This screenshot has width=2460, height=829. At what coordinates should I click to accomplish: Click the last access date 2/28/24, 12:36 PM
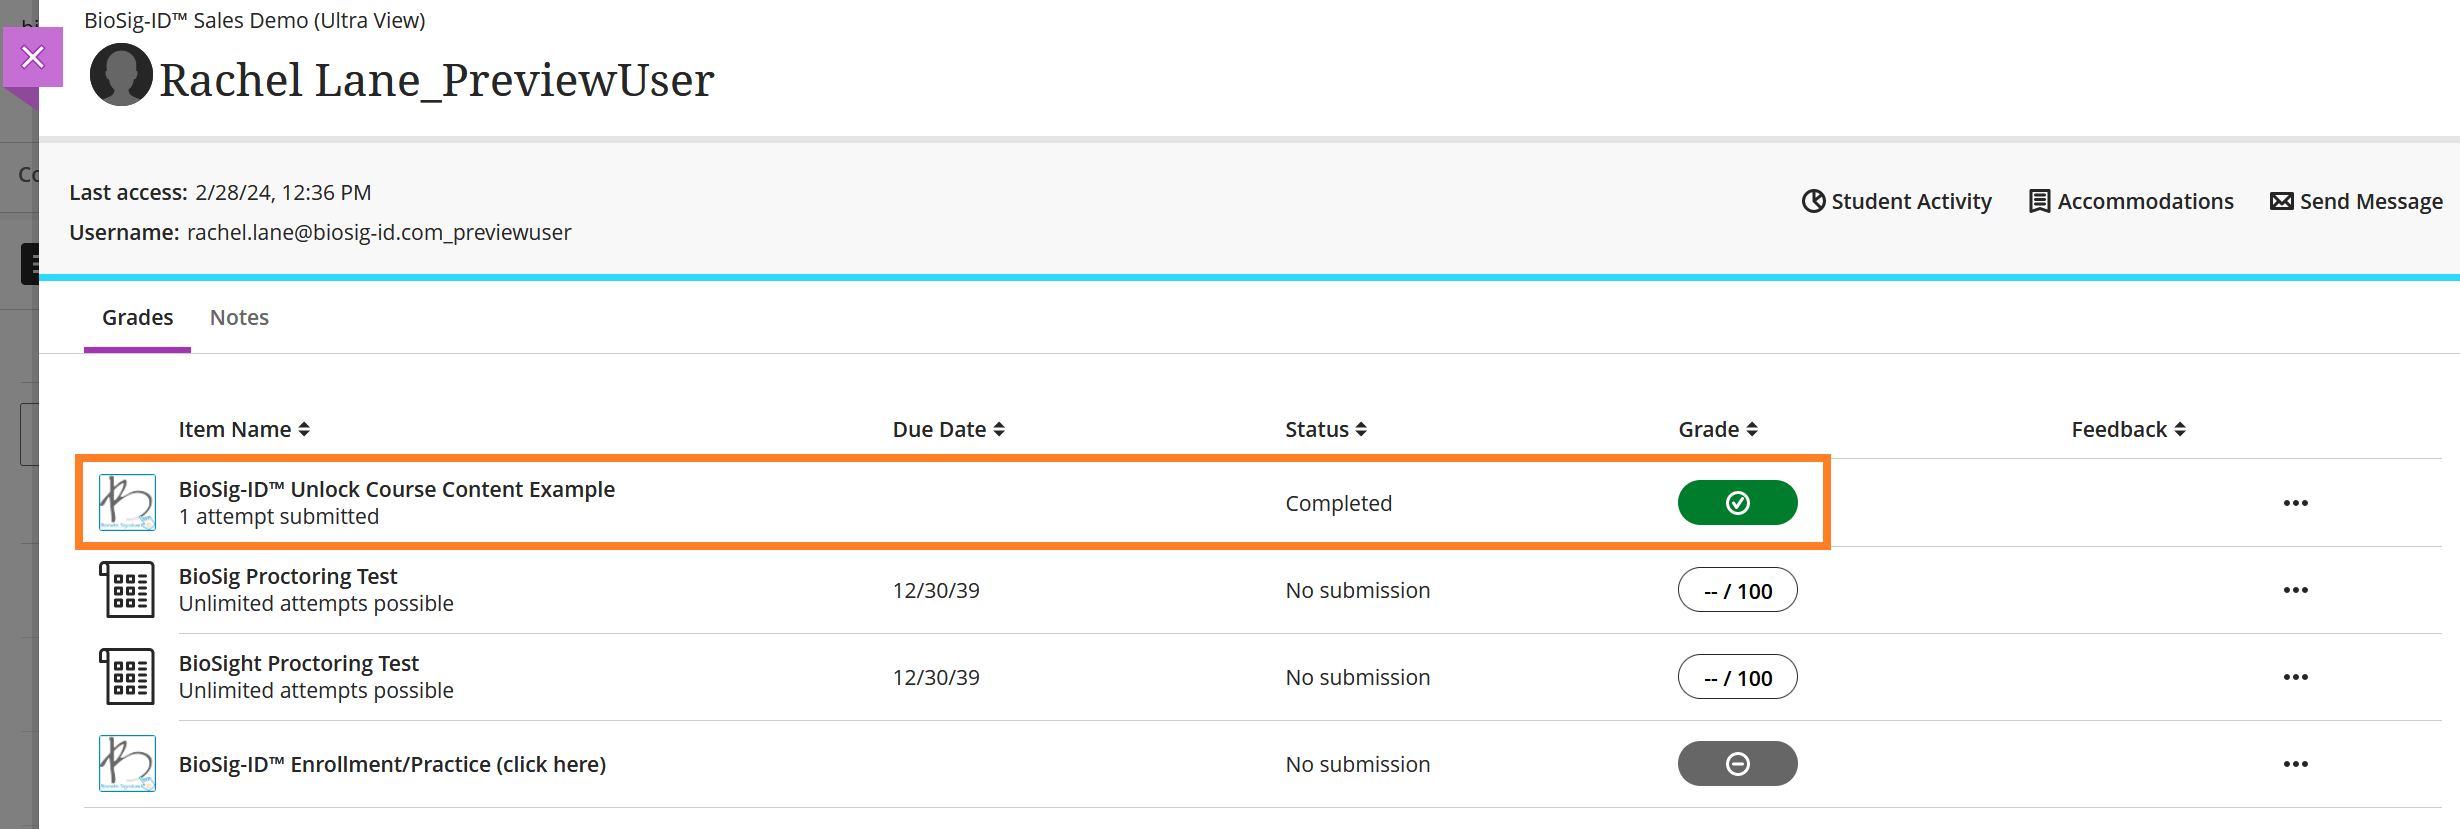click(x=283, y=192)
